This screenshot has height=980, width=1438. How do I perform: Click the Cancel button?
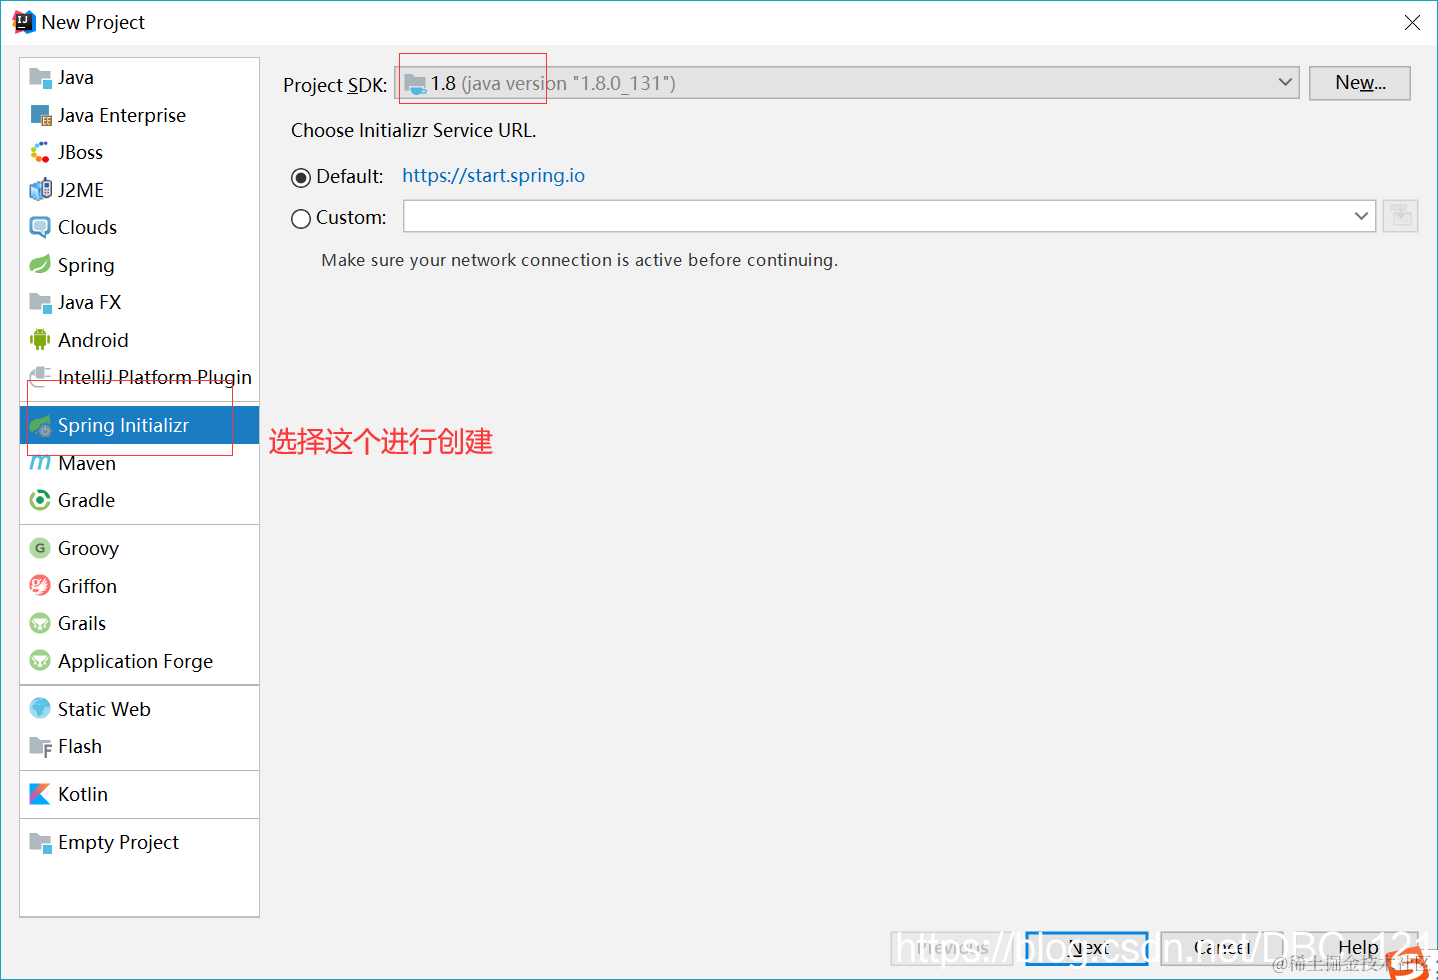click(1222, 947)
